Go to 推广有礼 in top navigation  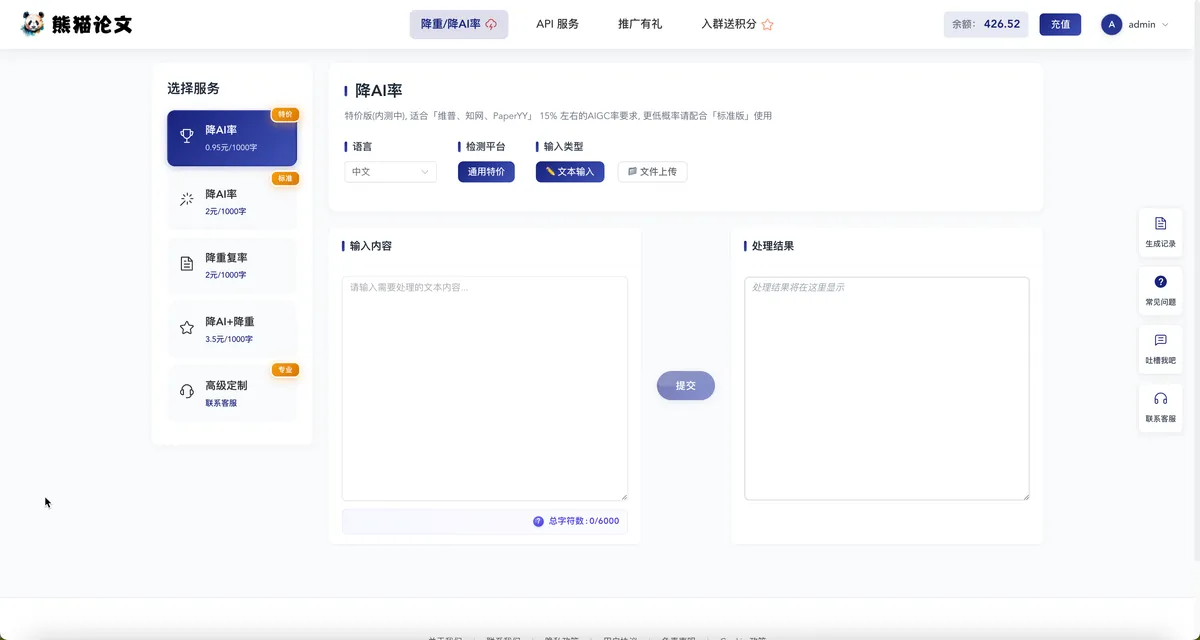tap(640, 24)
